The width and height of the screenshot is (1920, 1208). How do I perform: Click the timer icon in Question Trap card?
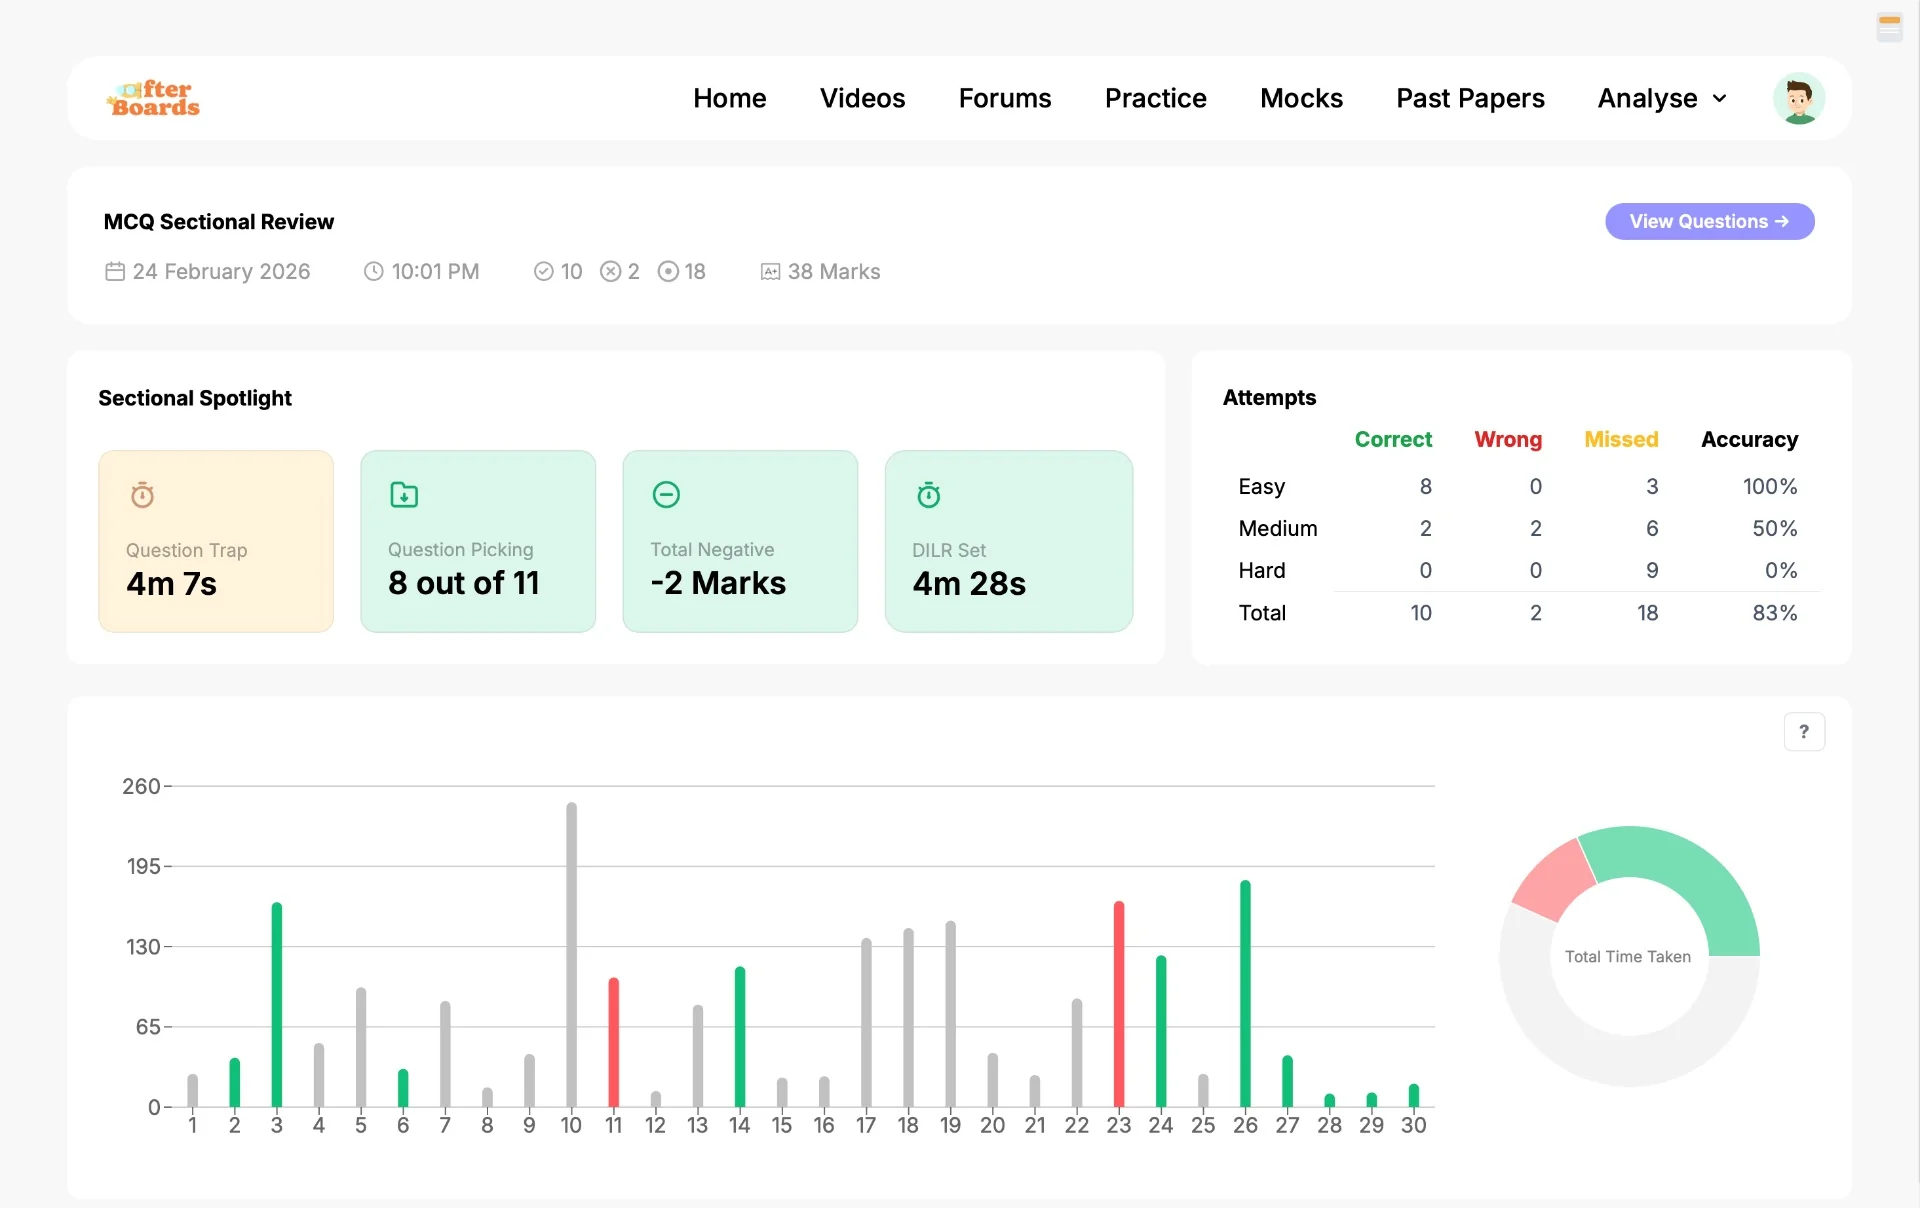click(143, 494)
